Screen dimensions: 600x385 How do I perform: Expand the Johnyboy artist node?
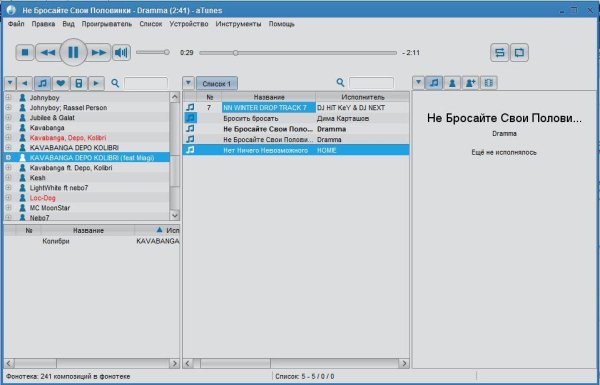[8, 98]
